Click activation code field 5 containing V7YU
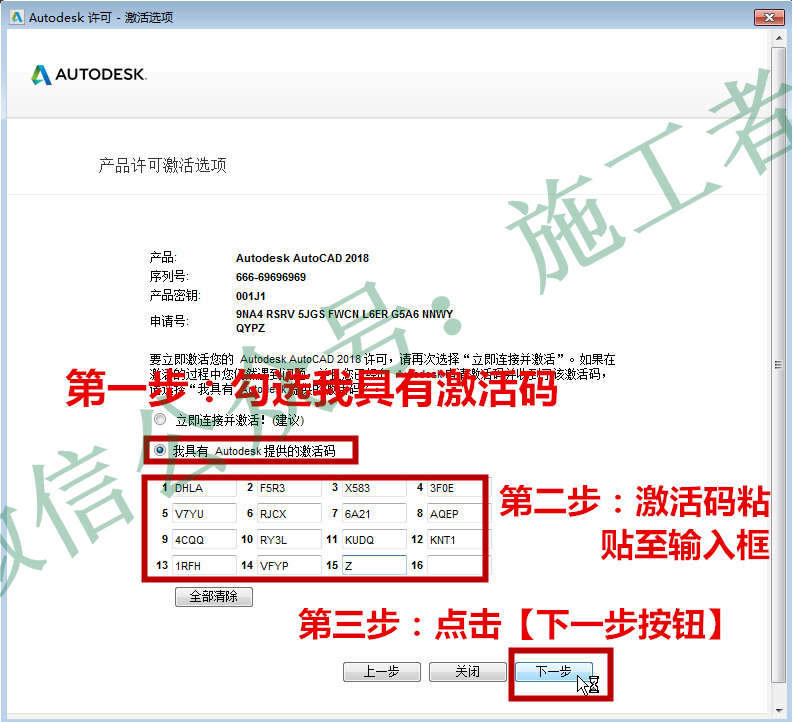This screenshot has width=792, height=722. coord(204,514)
